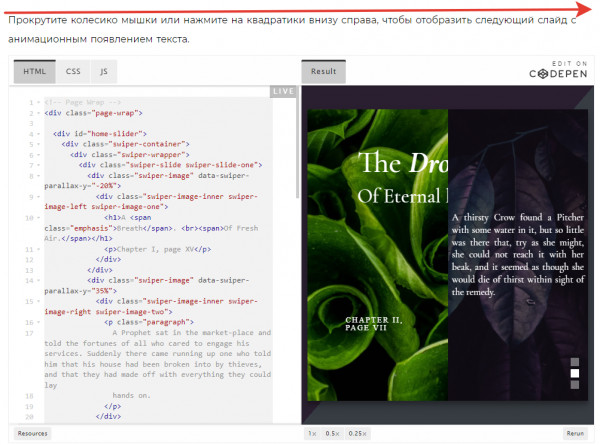Set result zoom to 0.5x
Screen dimensions: 600x445
click(332, 434)
